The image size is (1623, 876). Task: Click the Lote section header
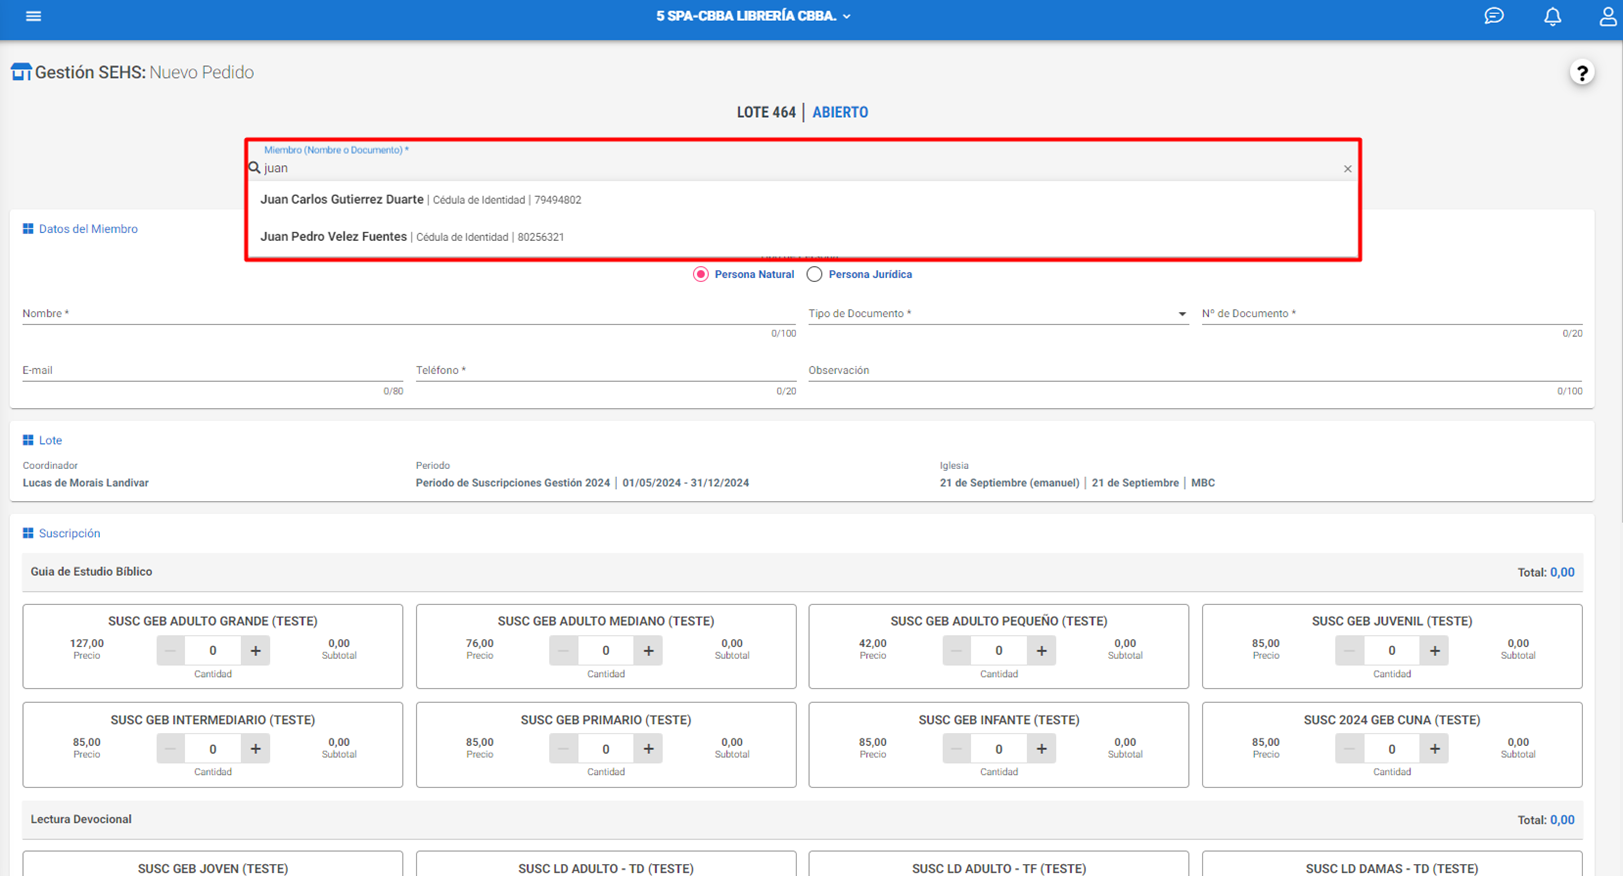pyautogui.click(x=42, y=441)
